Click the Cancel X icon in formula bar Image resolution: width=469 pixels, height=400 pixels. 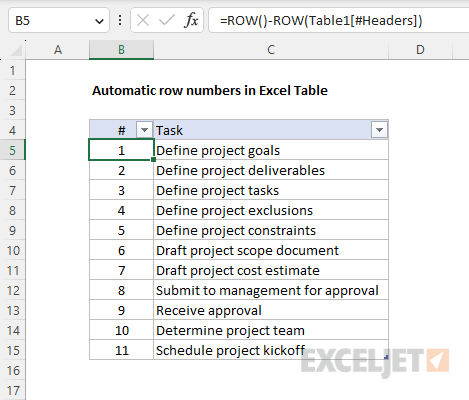[143, 21]
